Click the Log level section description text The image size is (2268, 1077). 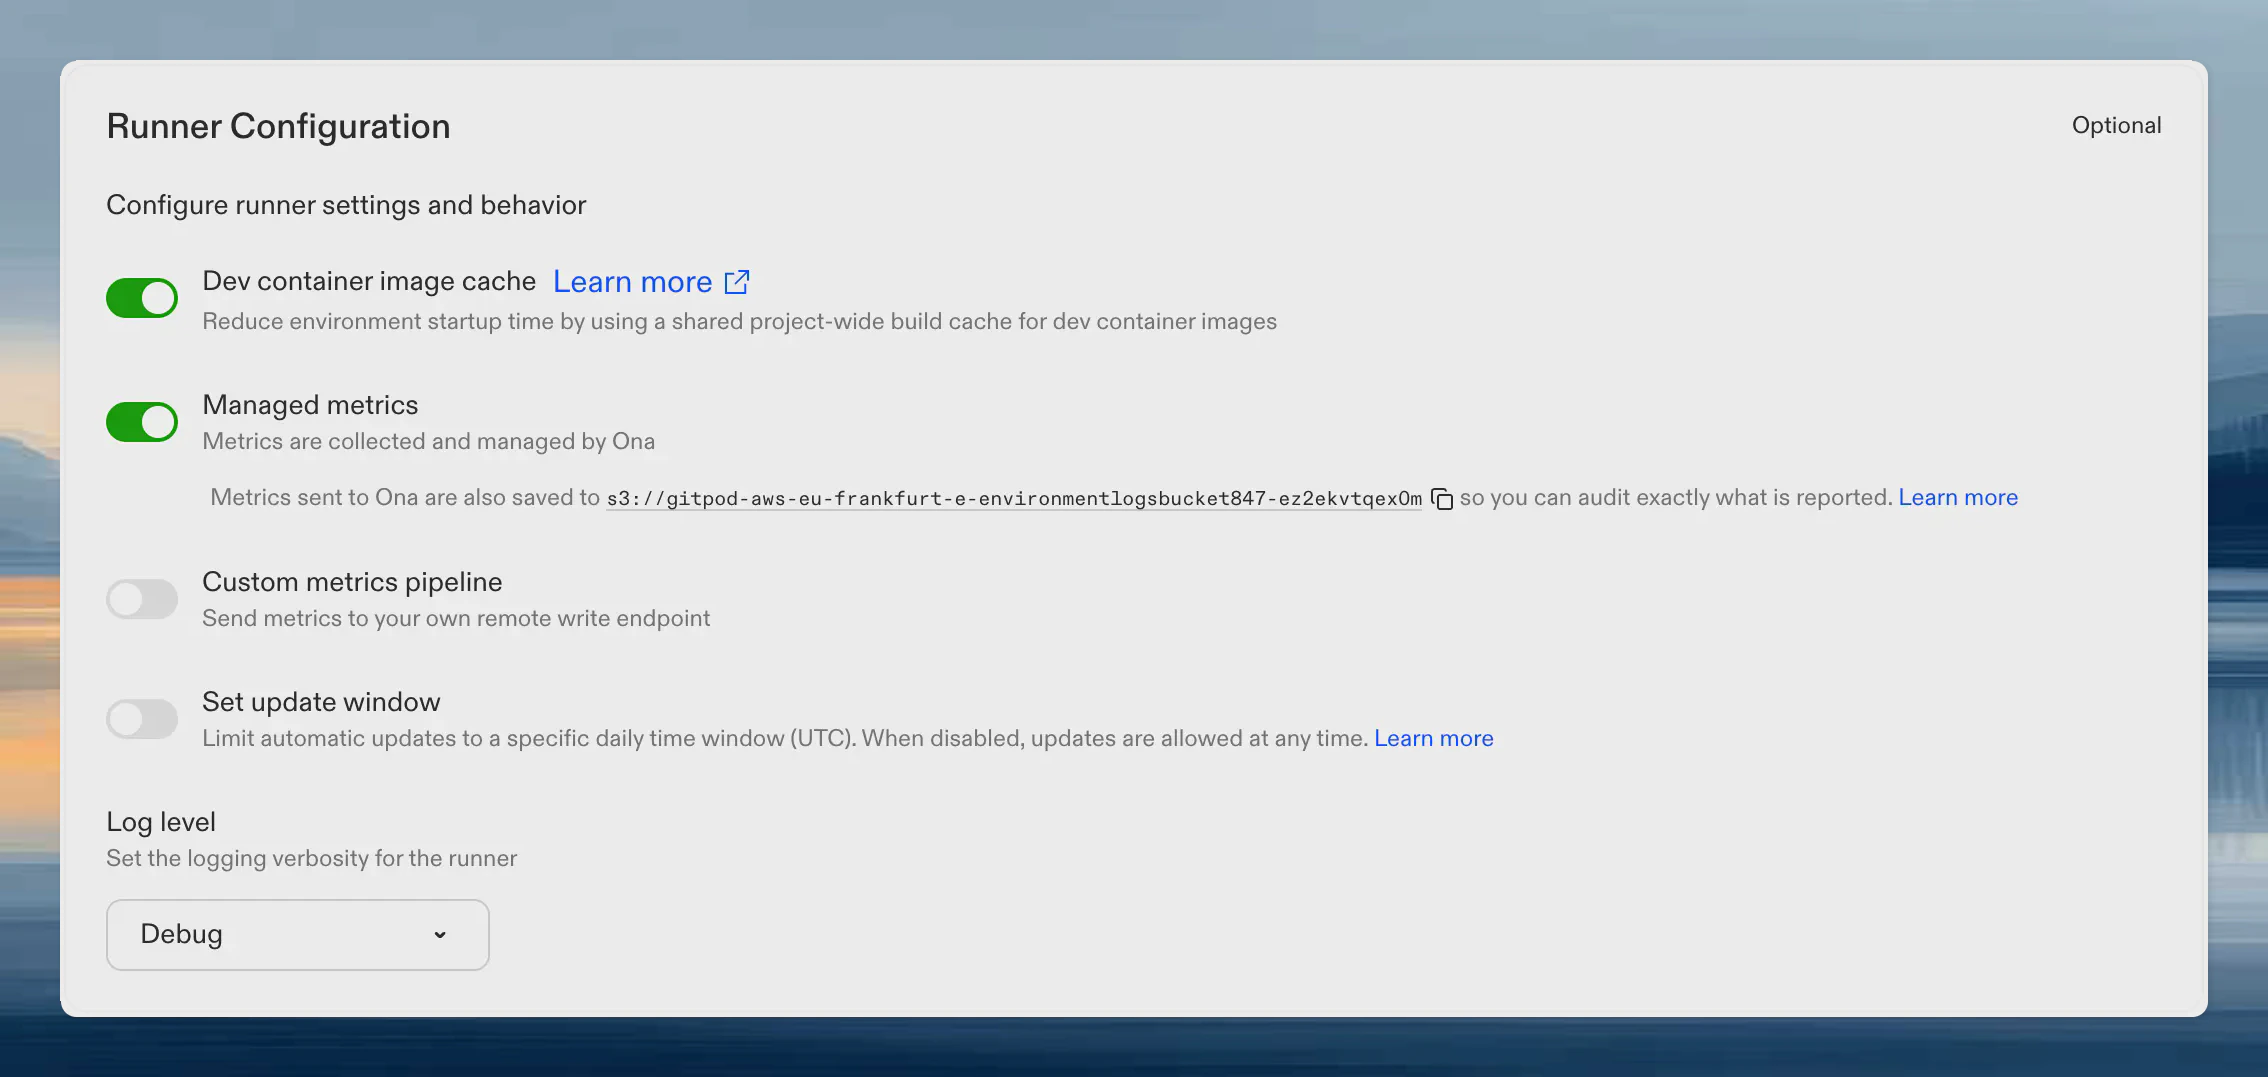click(311, 858)
